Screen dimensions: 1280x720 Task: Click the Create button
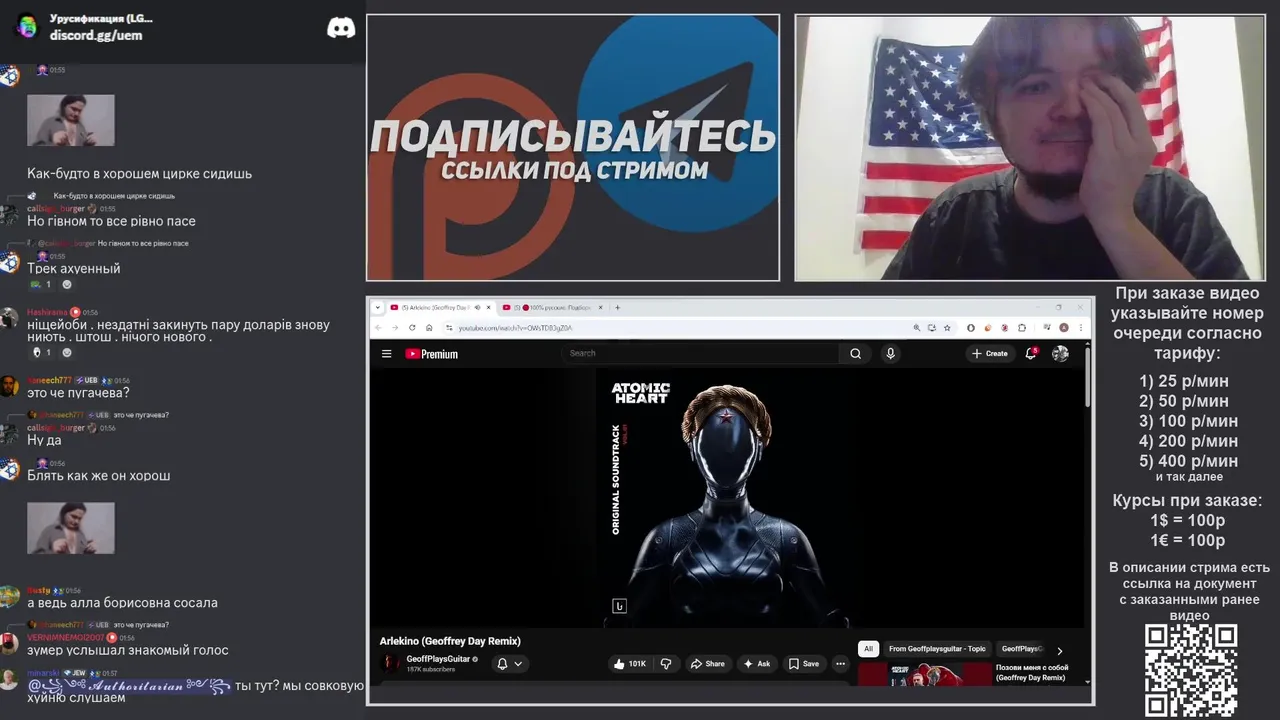tap(989, 353)
